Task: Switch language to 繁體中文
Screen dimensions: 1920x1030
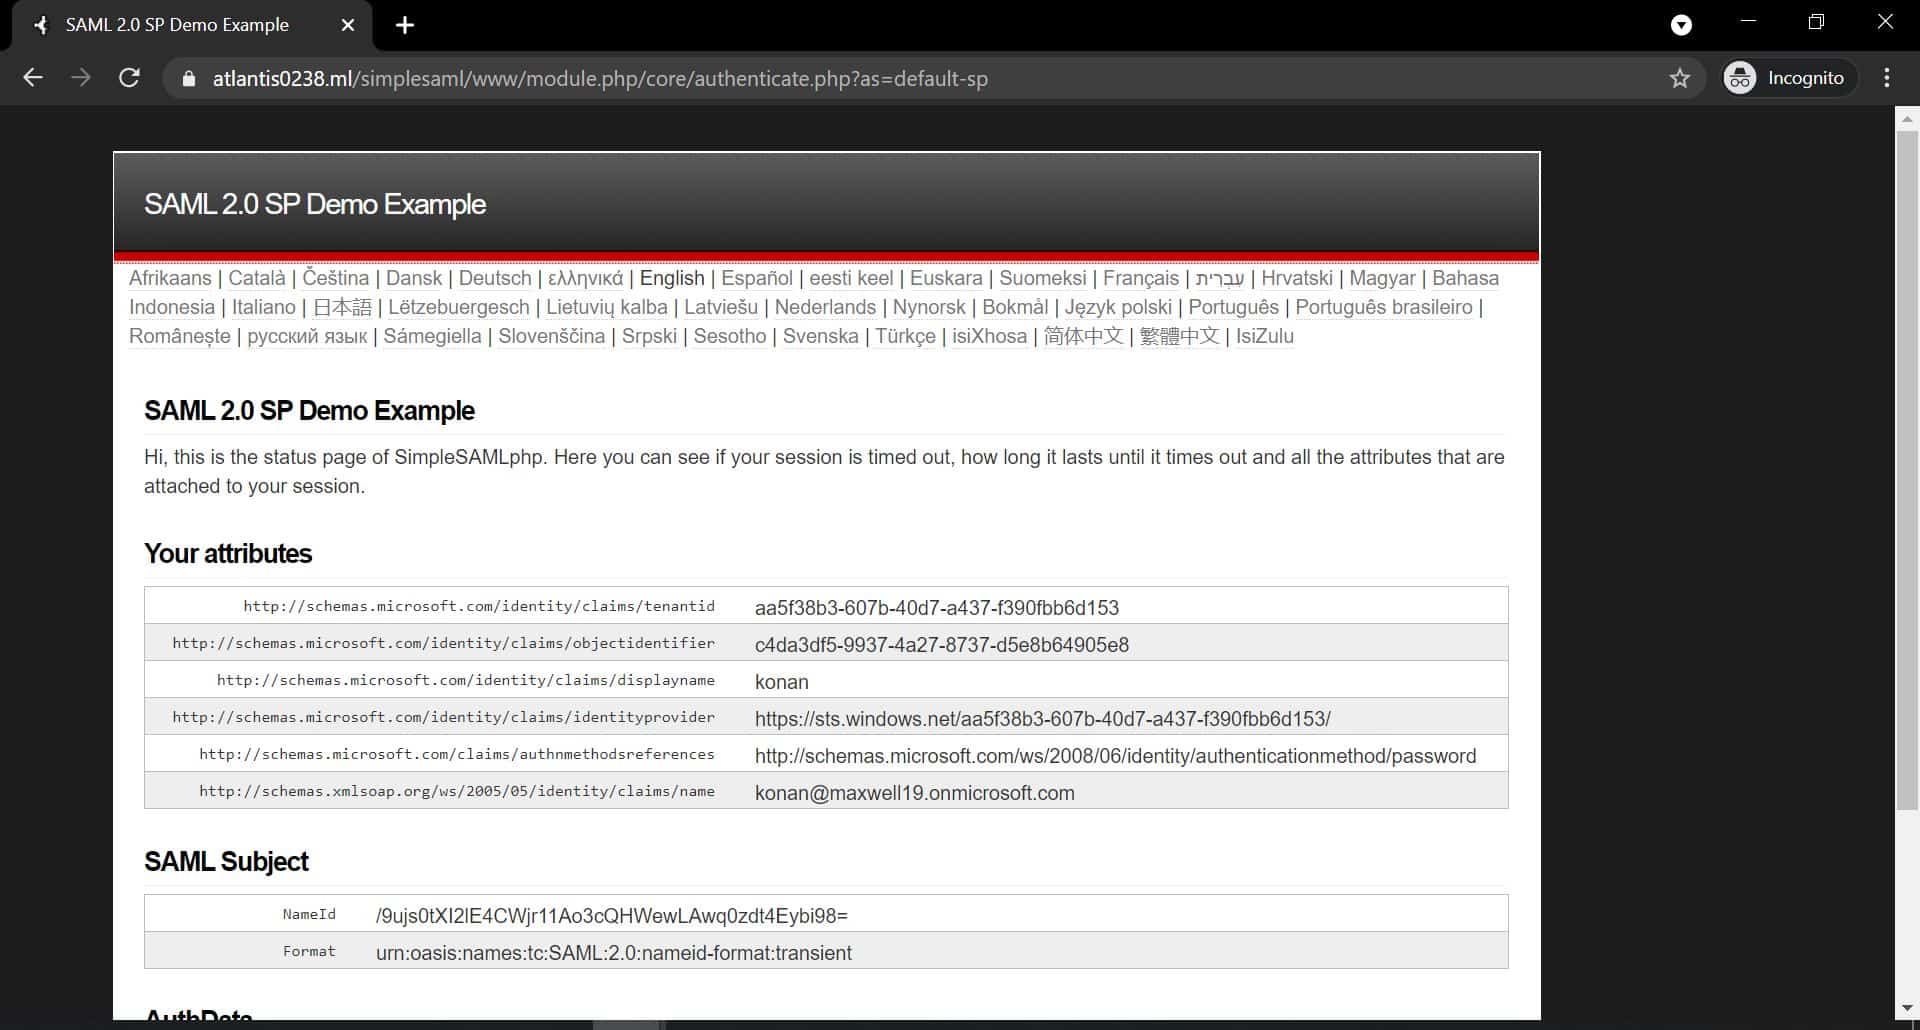Action: (x=1180, y=336)
